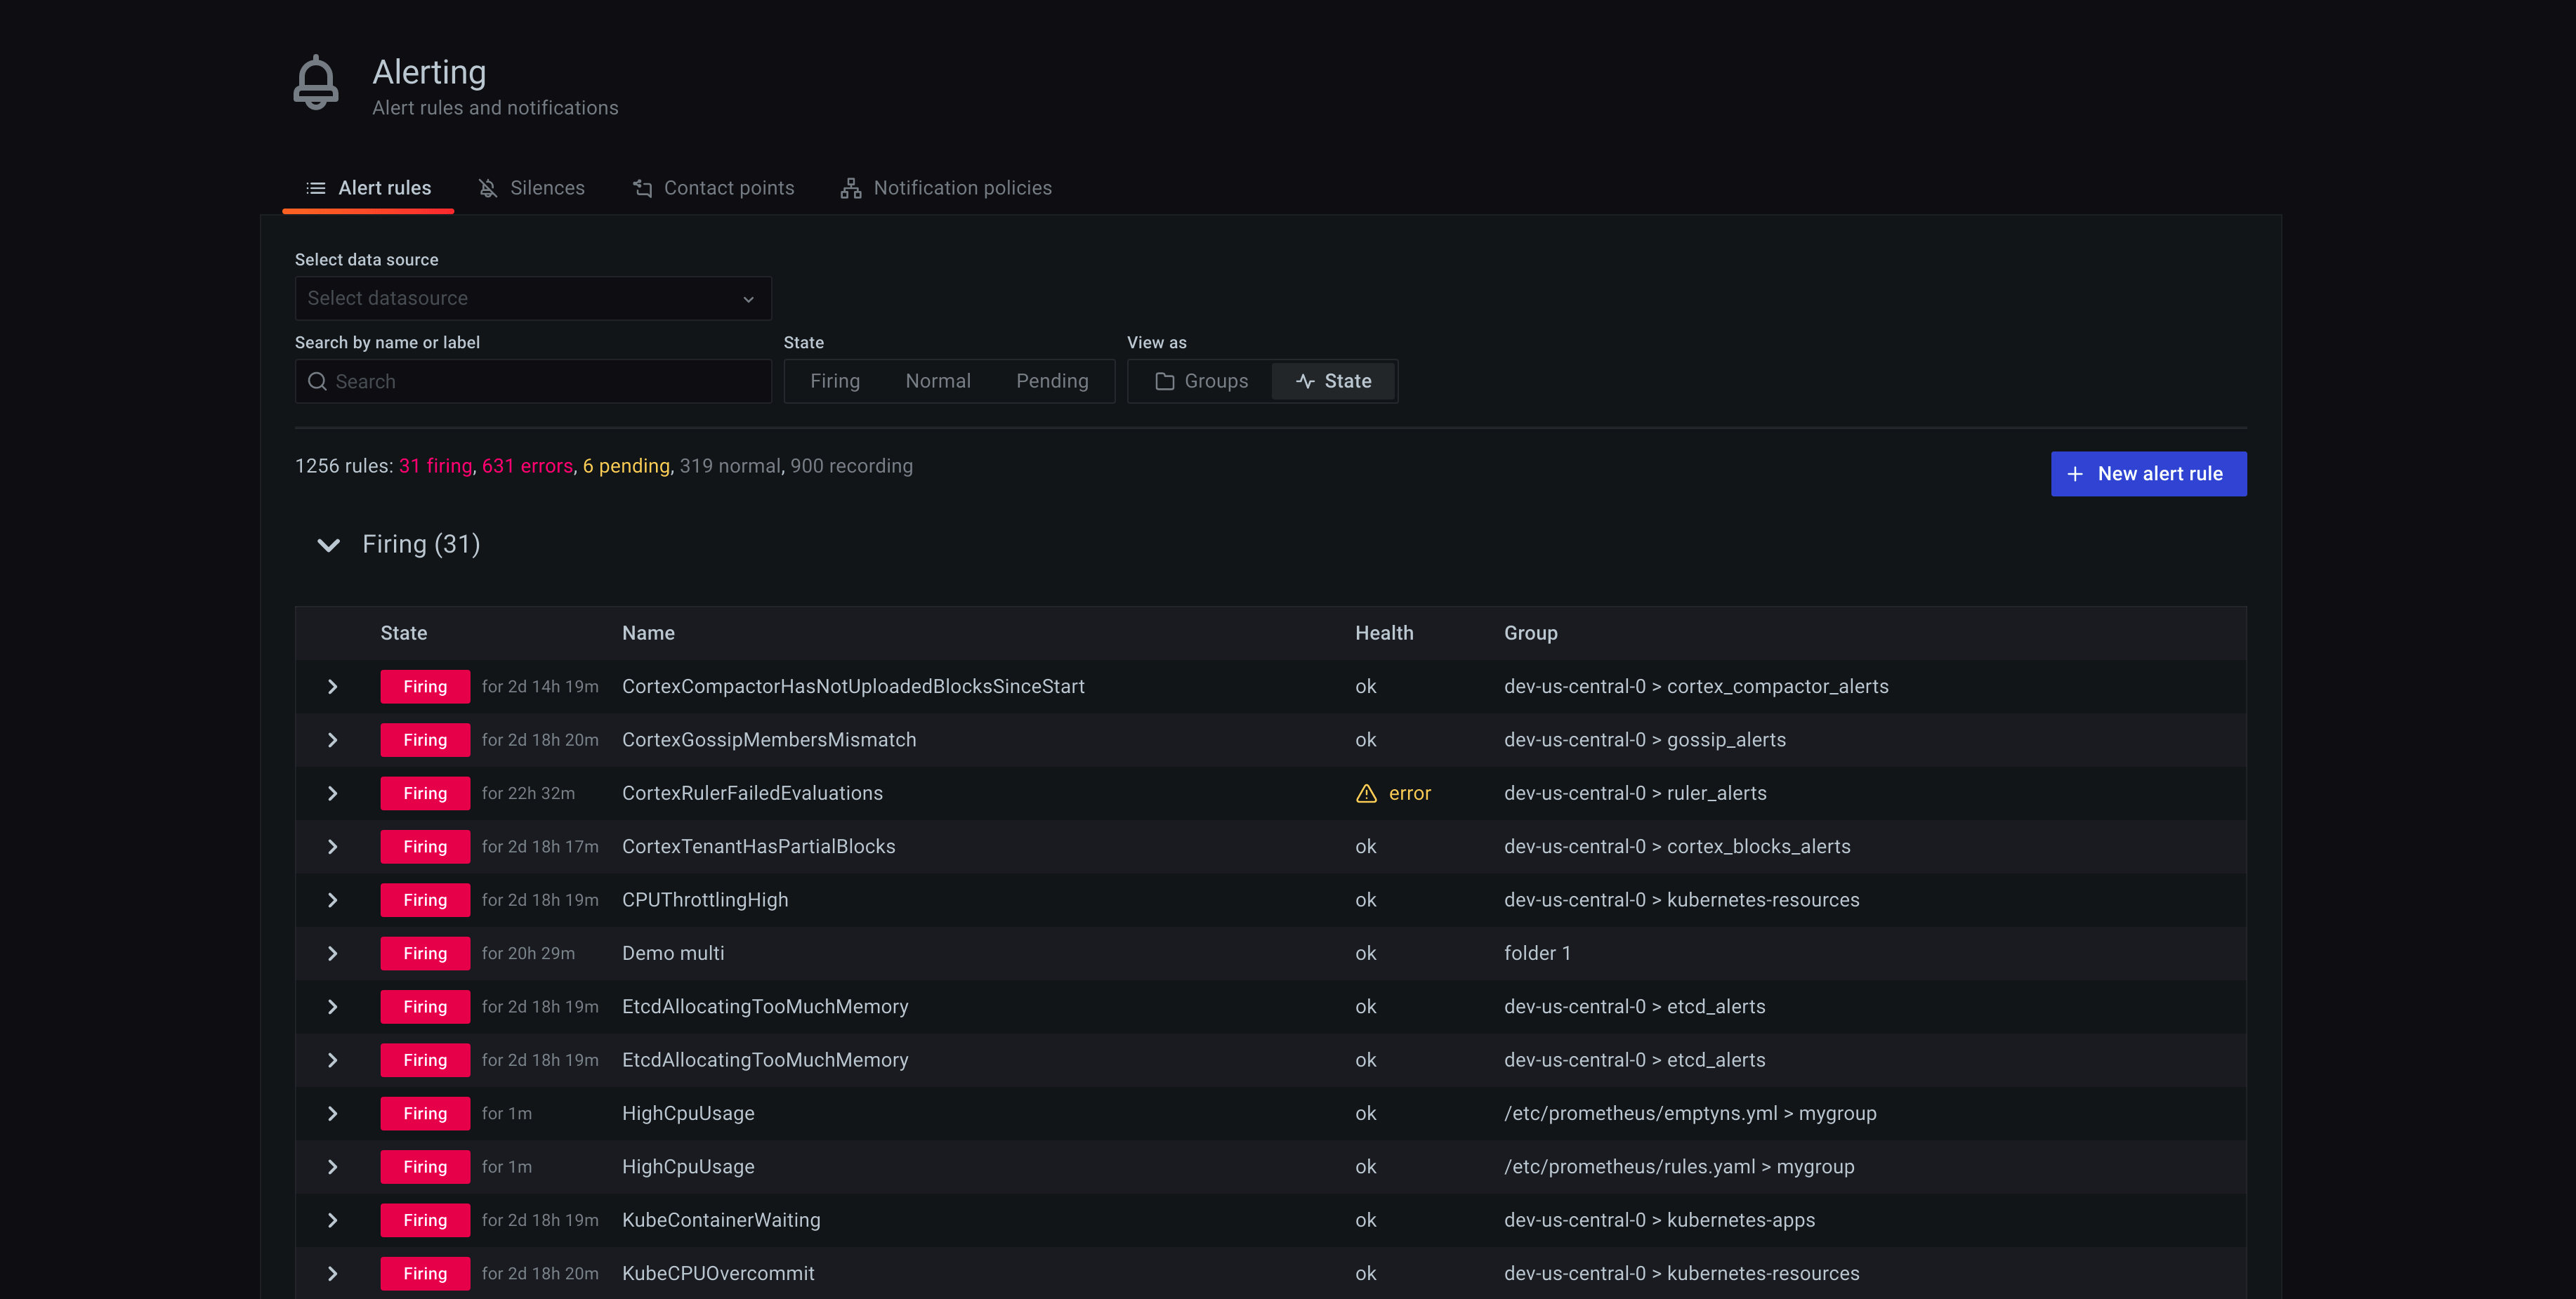2576x1299 pixels.
Task: Click the Silences bell-slash icon
Action: coord(488,188)
